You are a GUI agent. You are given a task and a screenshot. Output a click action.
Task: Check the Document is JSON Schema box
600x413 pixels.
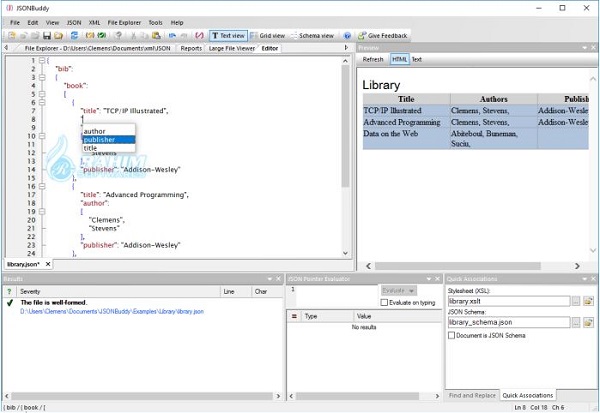(453, 336)
